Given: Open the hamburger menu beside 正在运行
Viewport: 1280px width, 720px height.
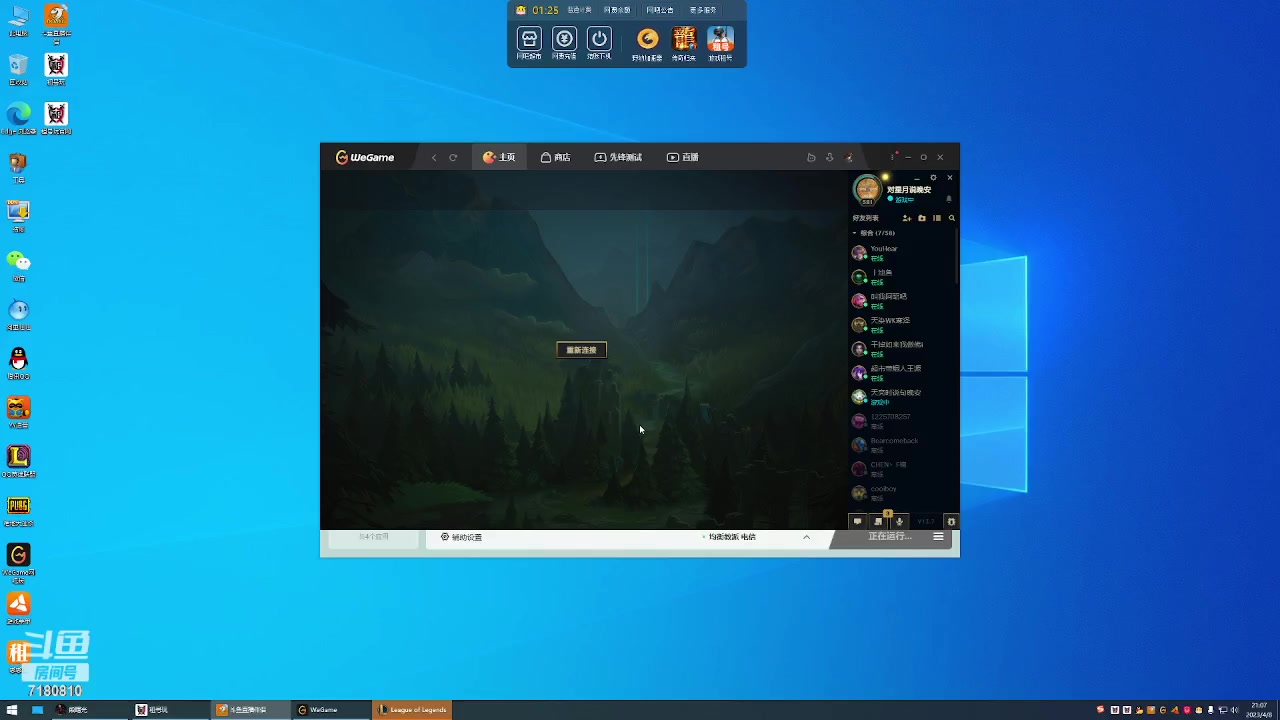Looking at the screenshot, I should (938, 537).
